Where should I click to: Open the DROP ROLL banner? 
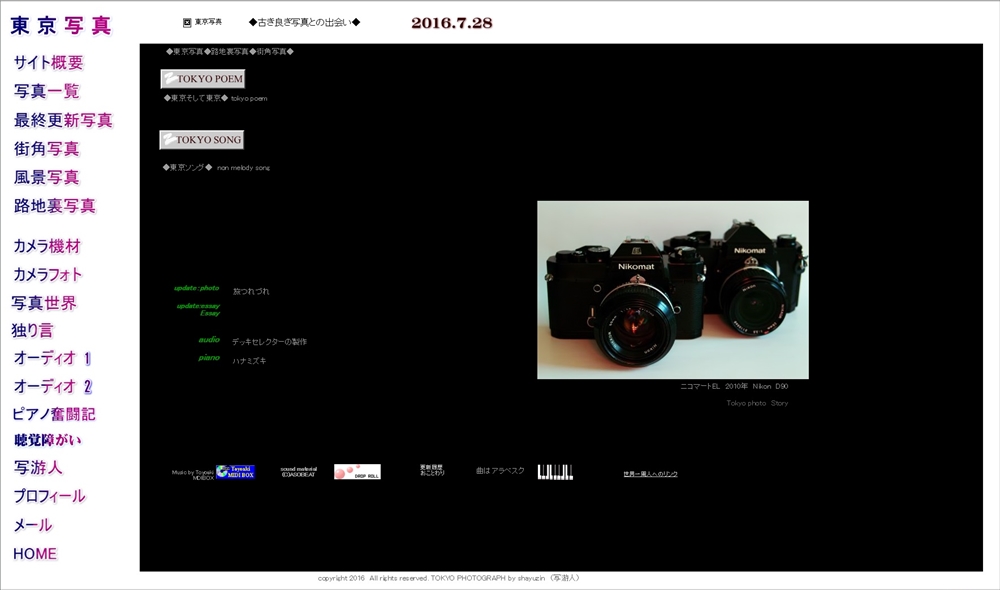pos(357,472)
